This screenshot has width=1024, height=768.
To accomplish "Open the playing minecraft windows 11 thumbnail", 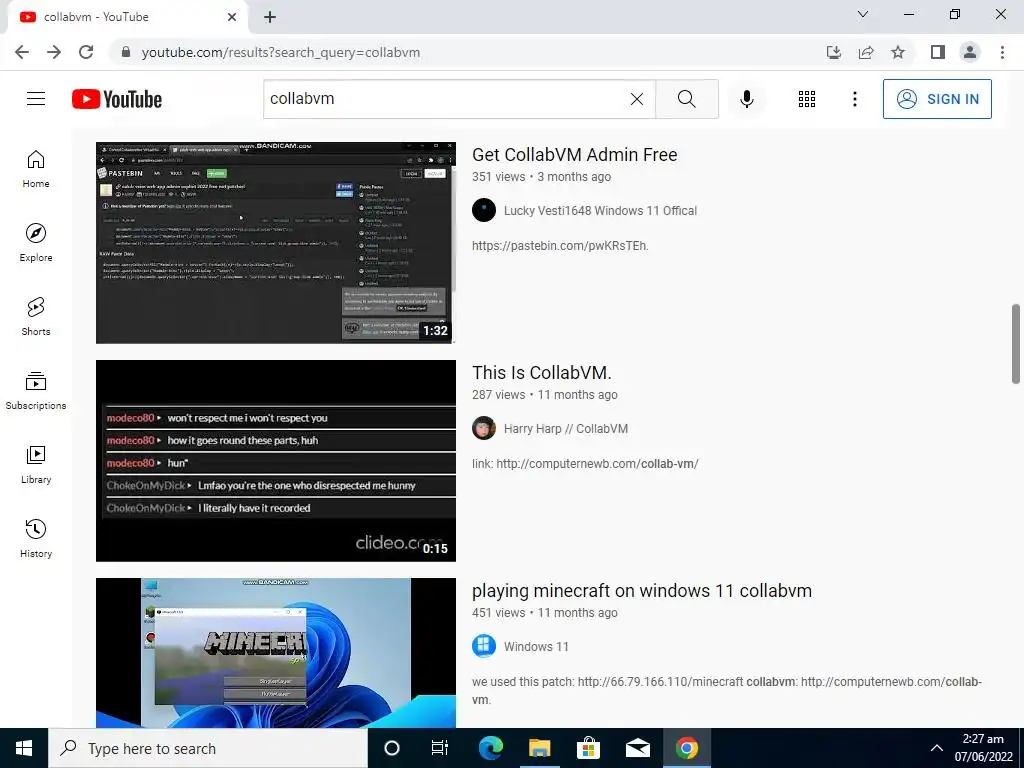I will click(276, 652).
